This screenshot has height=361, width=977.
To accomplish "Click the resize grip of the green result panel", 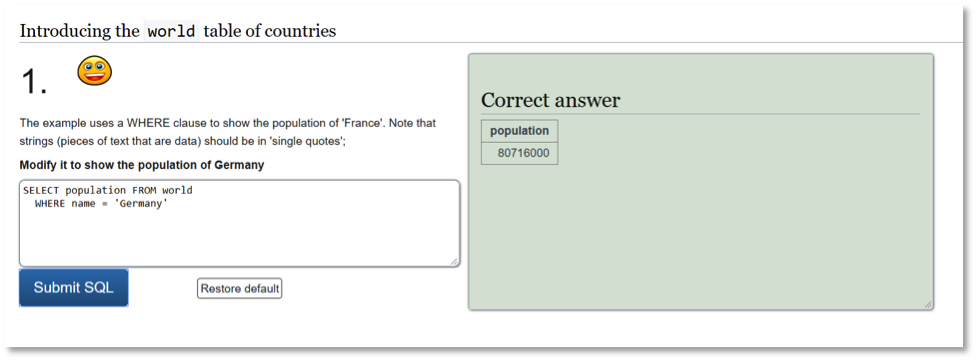I will 927,304.
